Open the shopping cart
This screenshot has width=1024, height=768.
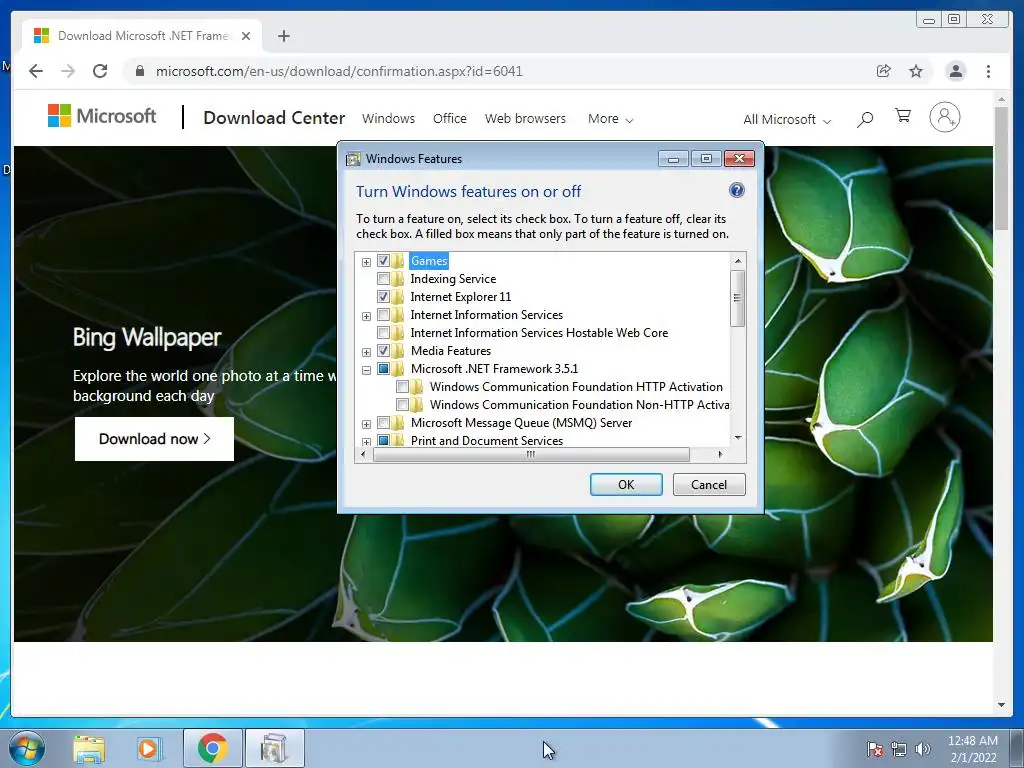[x=903, y=116]
